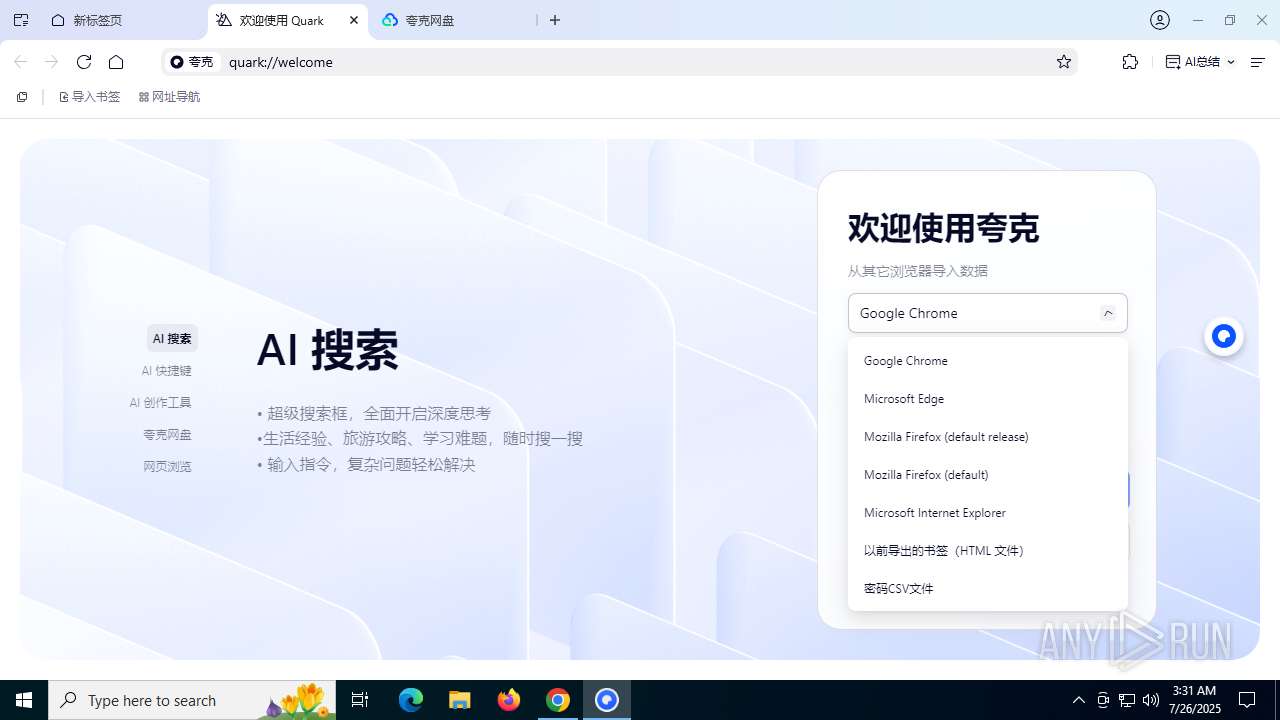Select the AI 搜索 section
This screenshot has width=1280, height=720.
[172, 338]
